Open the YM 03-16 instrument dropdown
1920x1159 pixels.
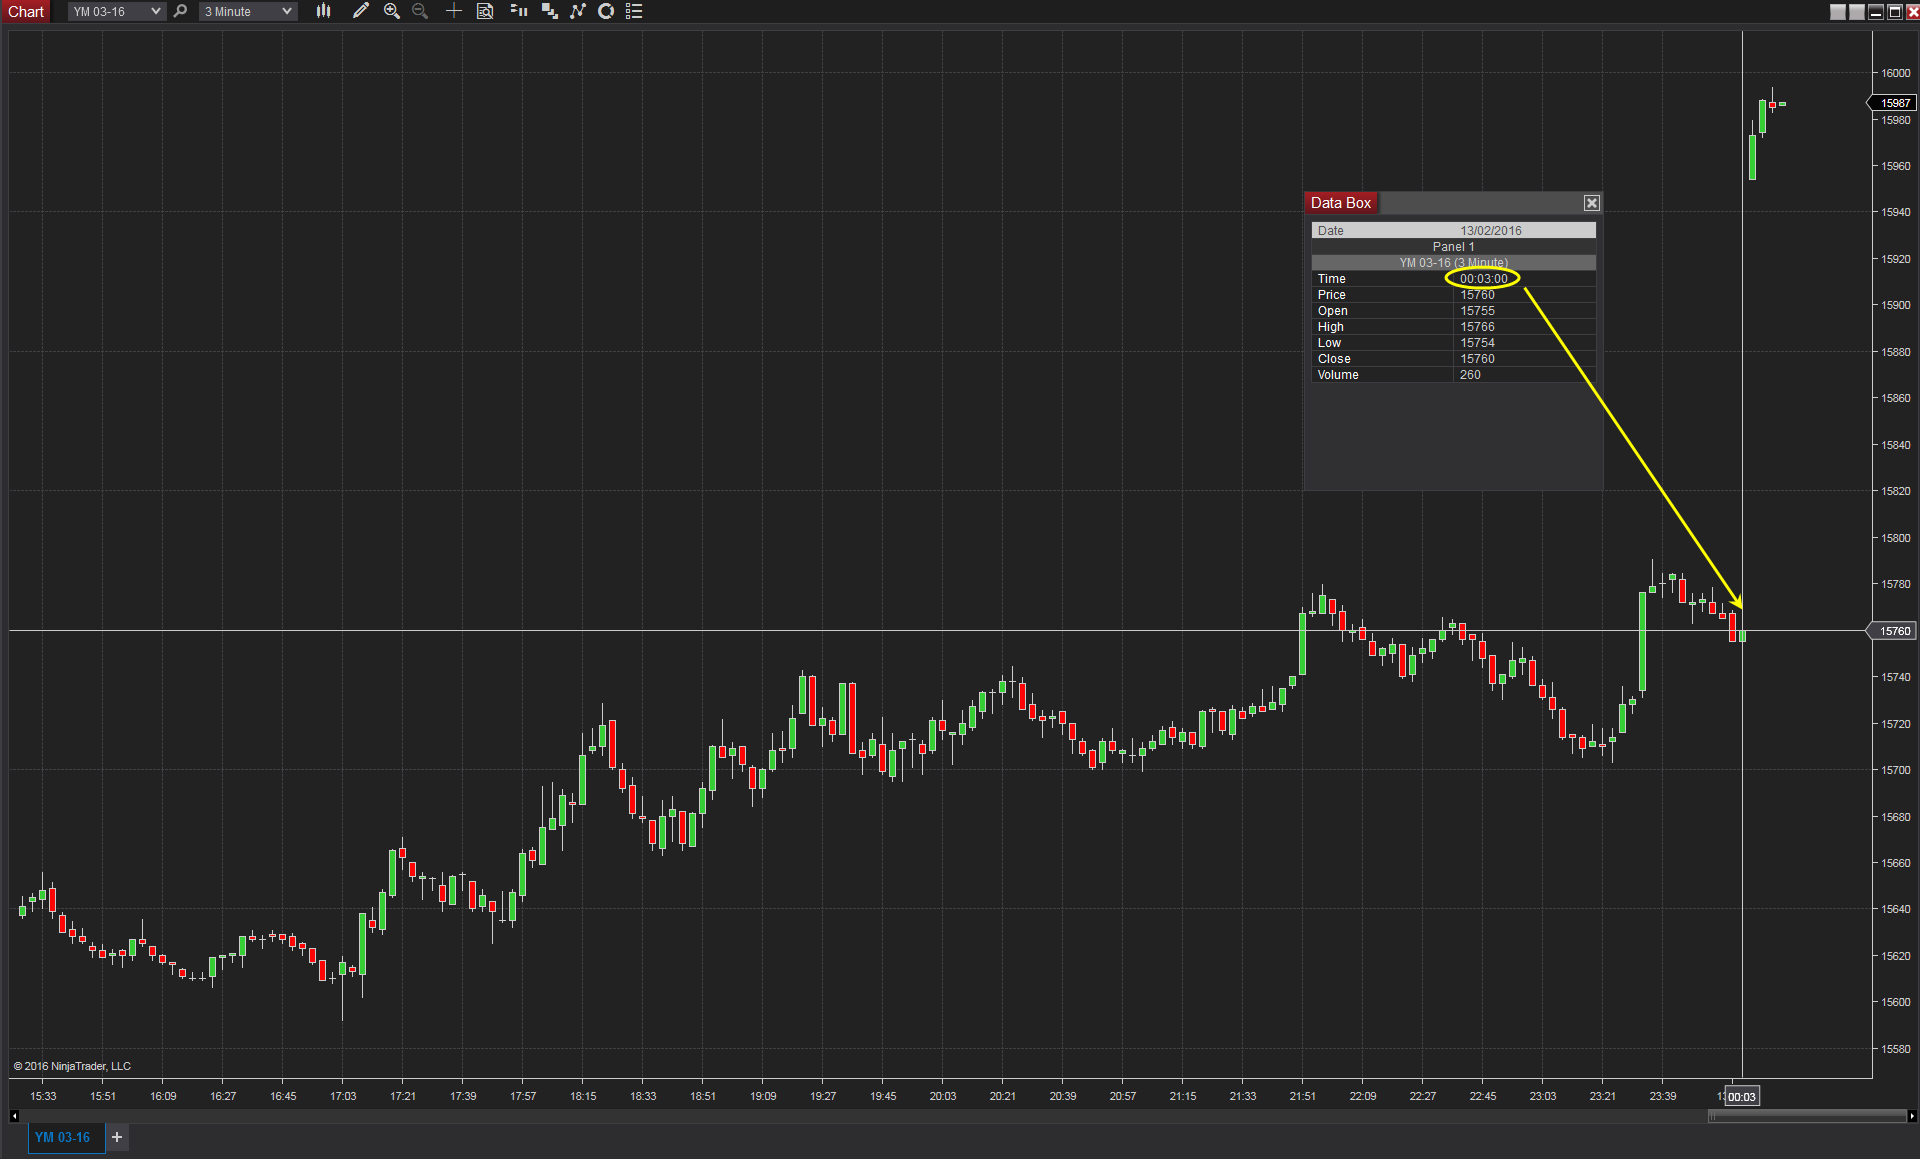[x=155, y=11]
